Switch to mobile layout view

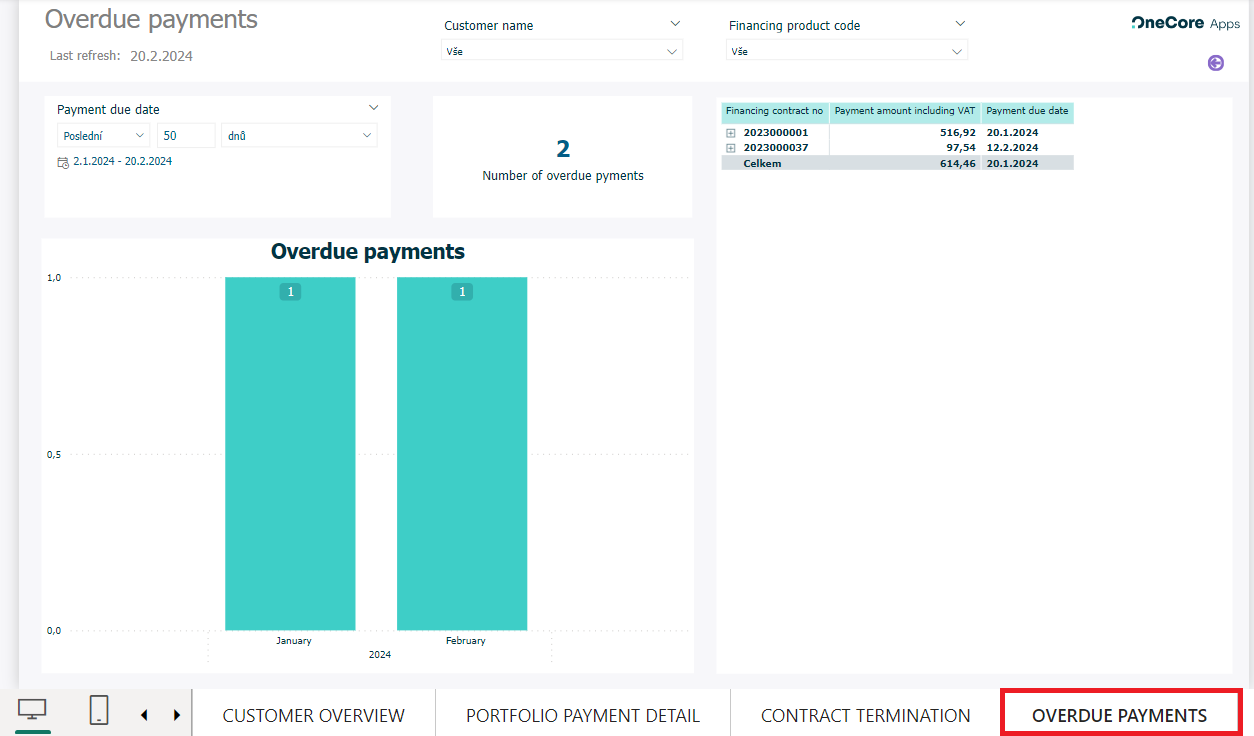[97, 709]
